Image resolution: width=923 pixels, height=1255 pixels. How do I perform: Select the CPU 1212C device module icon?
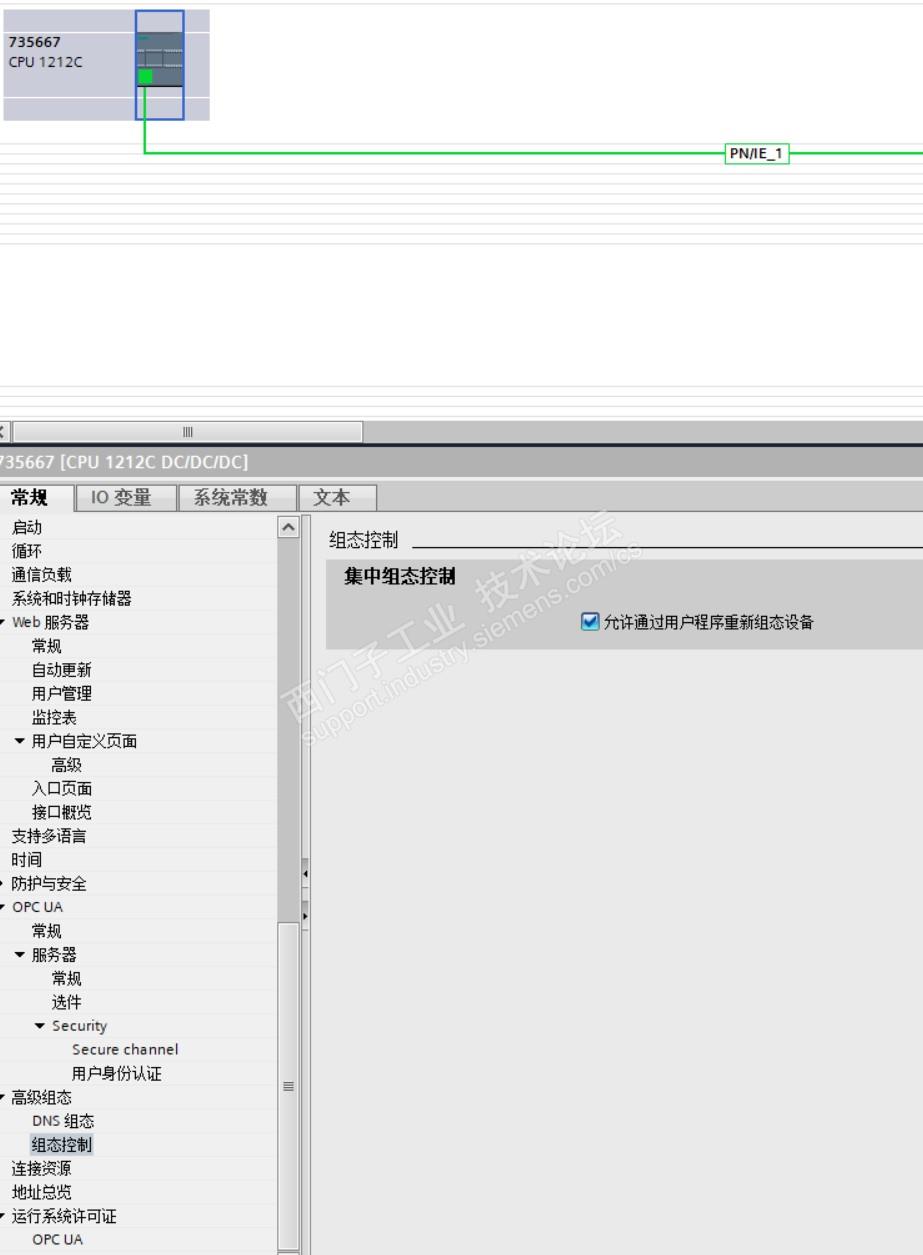160,65
